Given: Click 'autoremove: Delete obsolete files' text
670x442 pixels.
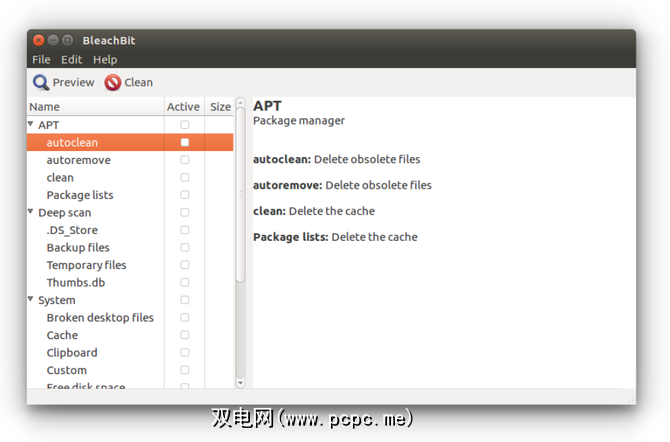Looking at the screenshot, I should click(342, 185).
